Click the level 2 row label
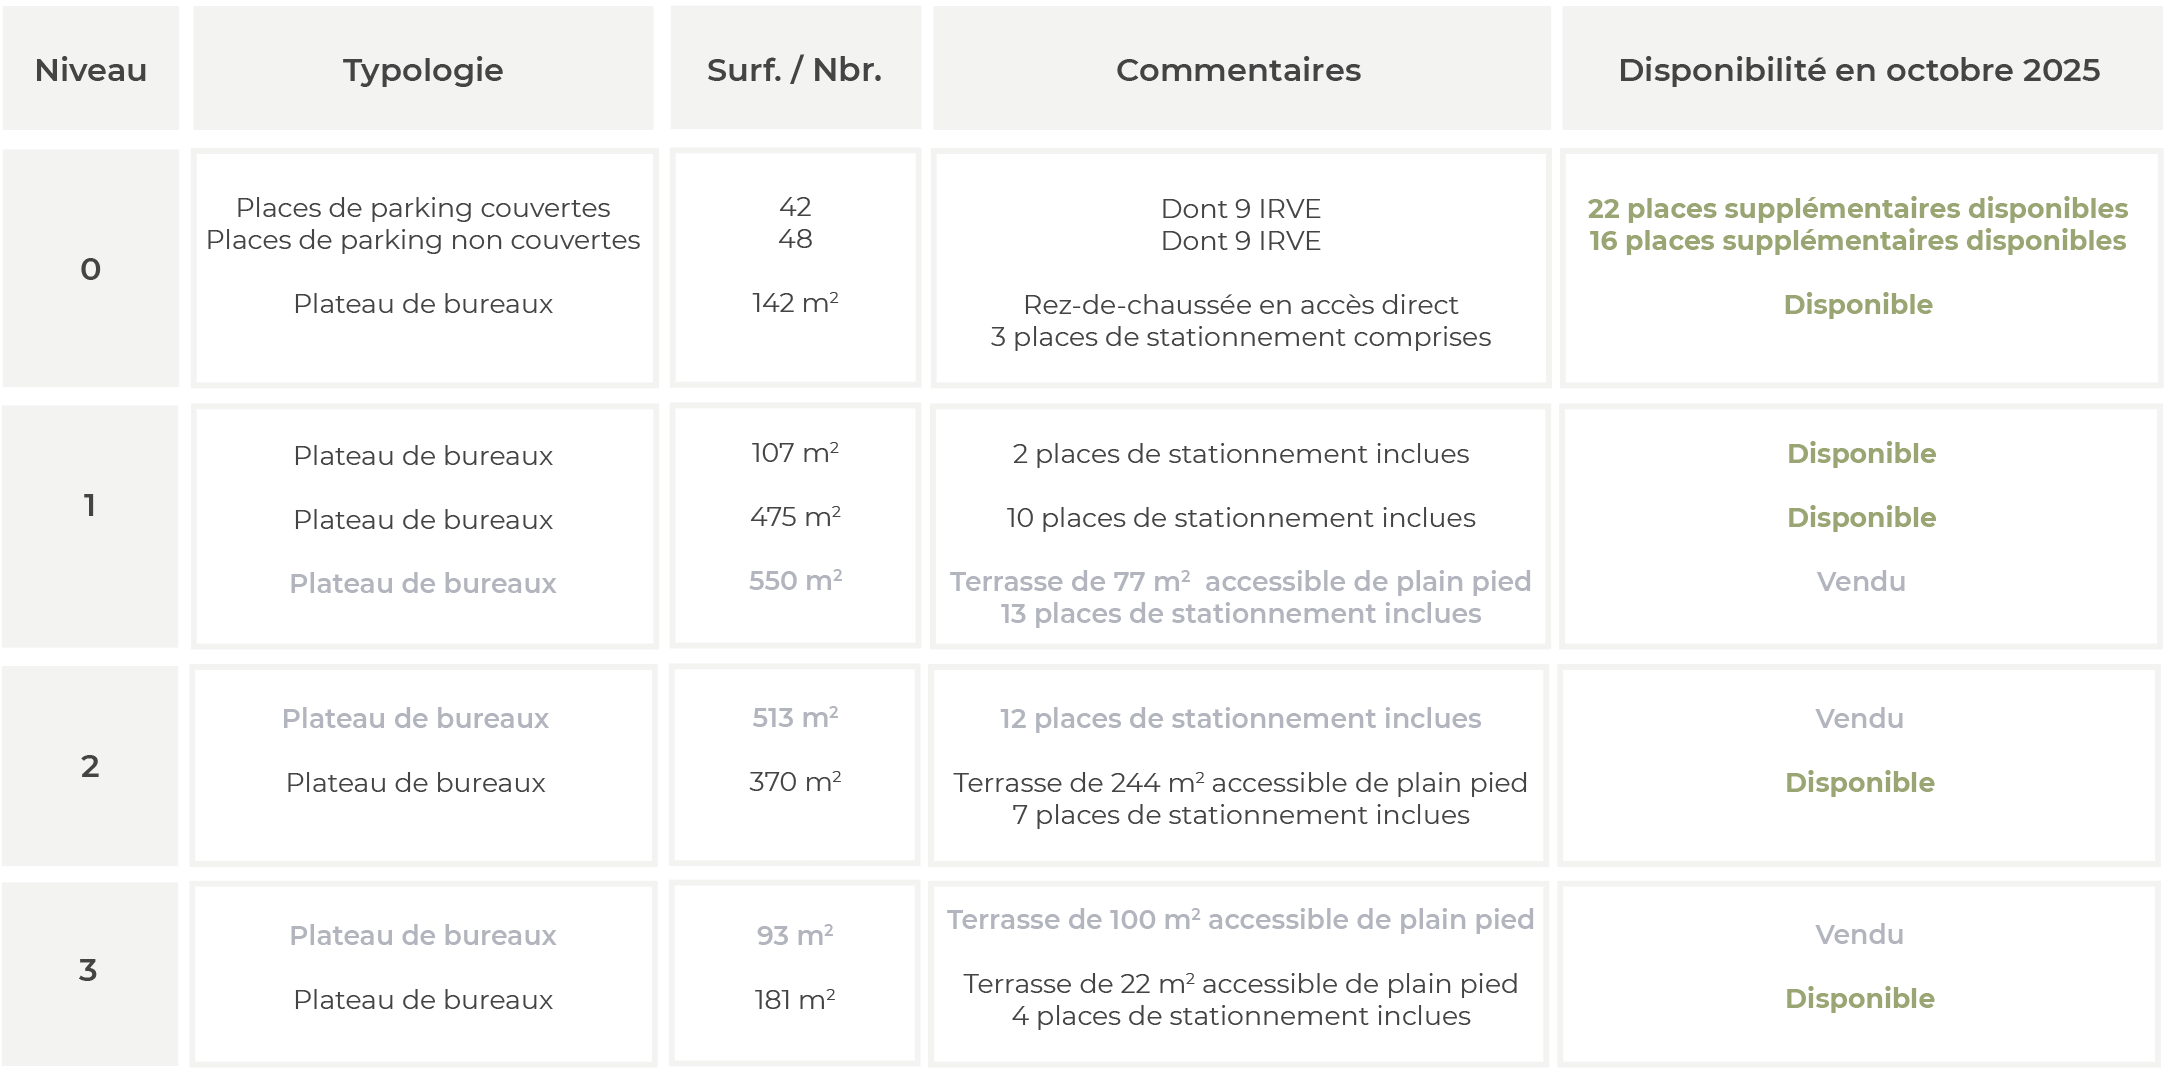2170x1076 pixels. tap(90, 766)
